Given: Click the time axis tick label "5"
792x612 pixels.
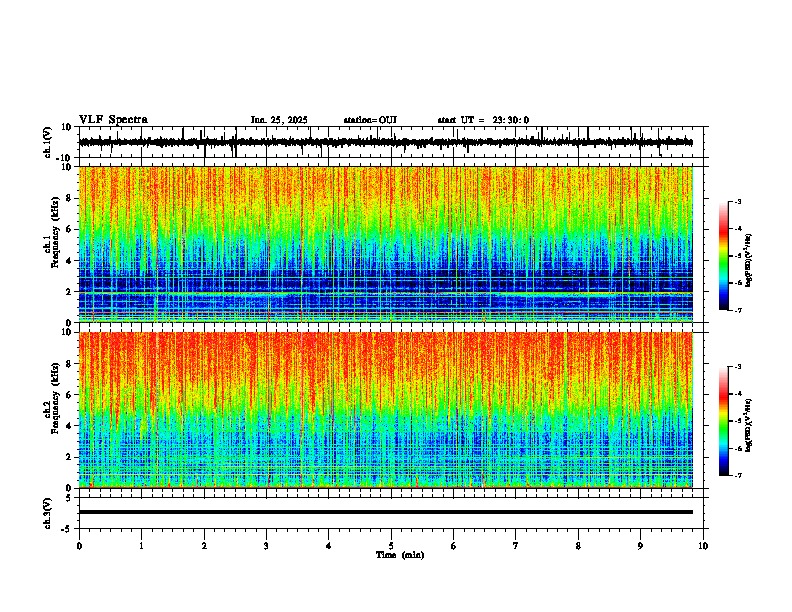Looking at the screenshot, I should click(x=391, y=546).
